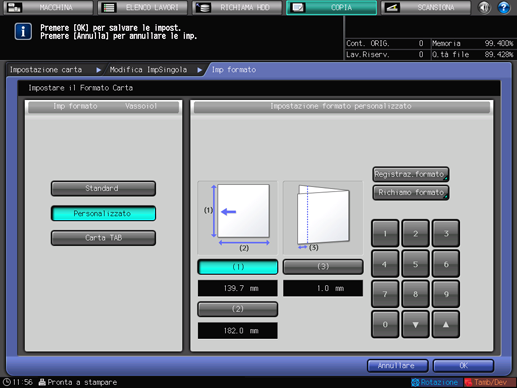Image resolution: width=517 pixels, height=388 pixels.
Task: Go back to Impostazione carta breadcrumb
Action: (x=46, y=70)
